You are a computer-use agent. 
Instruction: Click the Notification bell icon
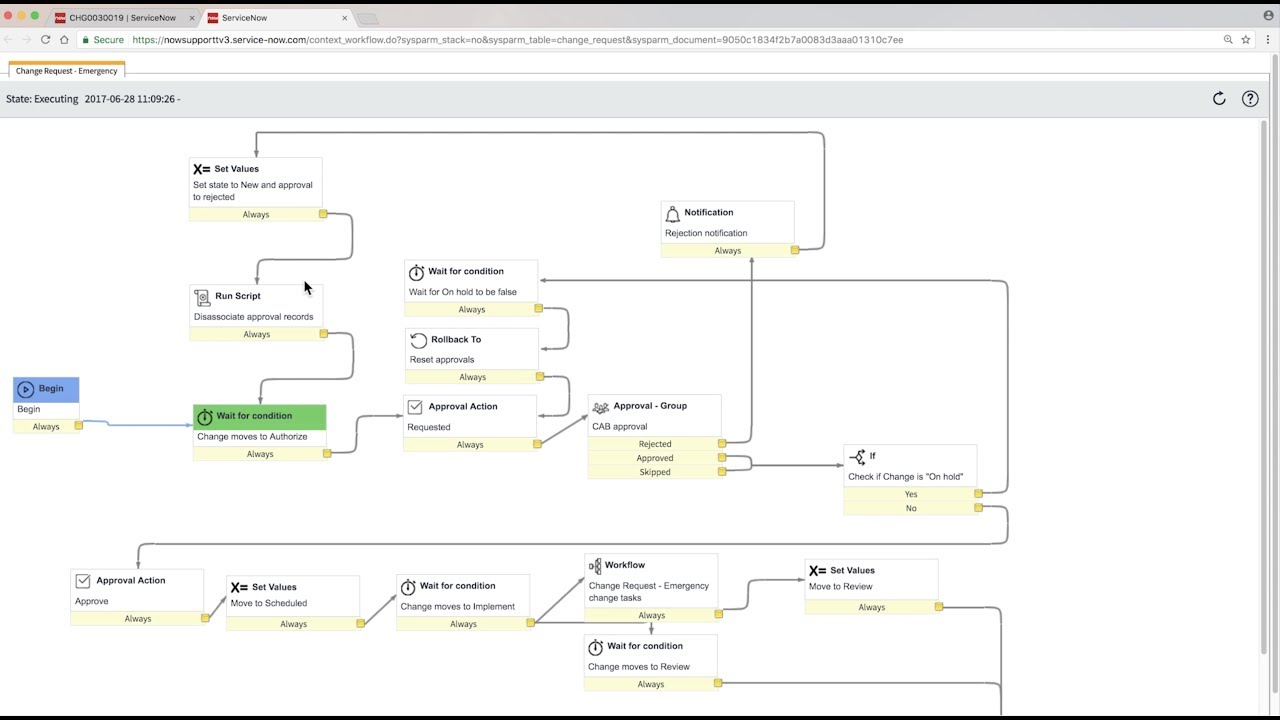pos(673,213)
